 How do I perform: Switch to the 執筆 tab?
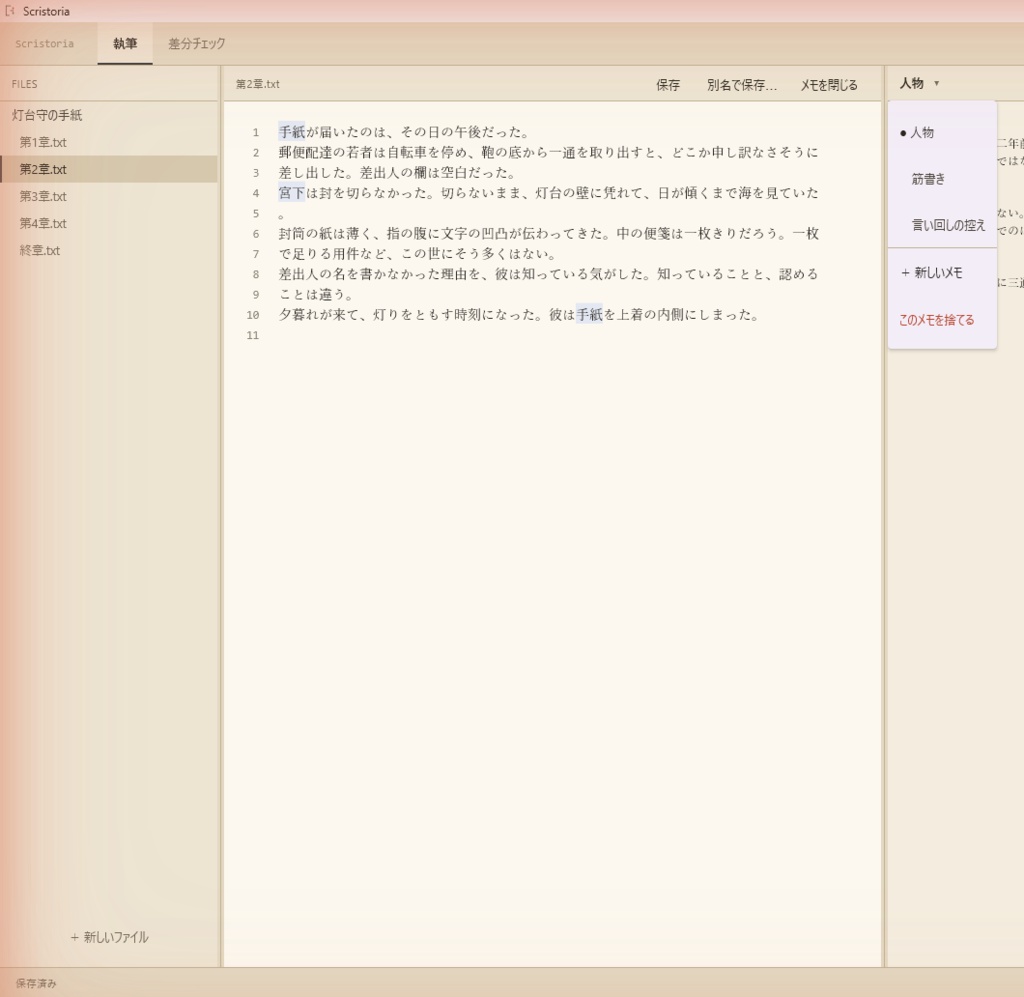[x=125, y=44]
